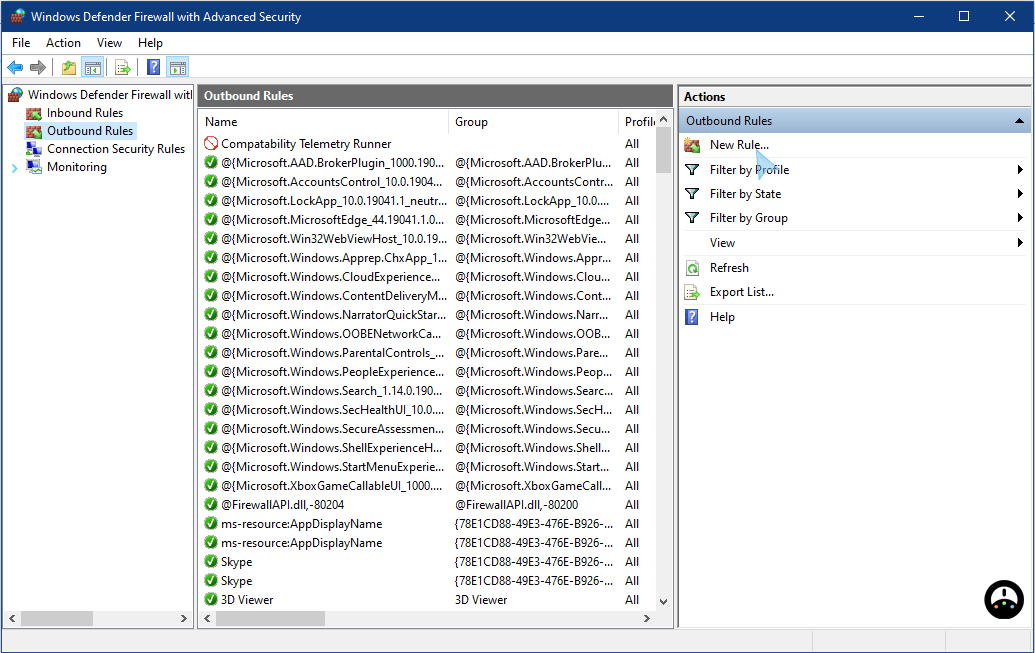Click the Filter by State funnel icon

692,193
